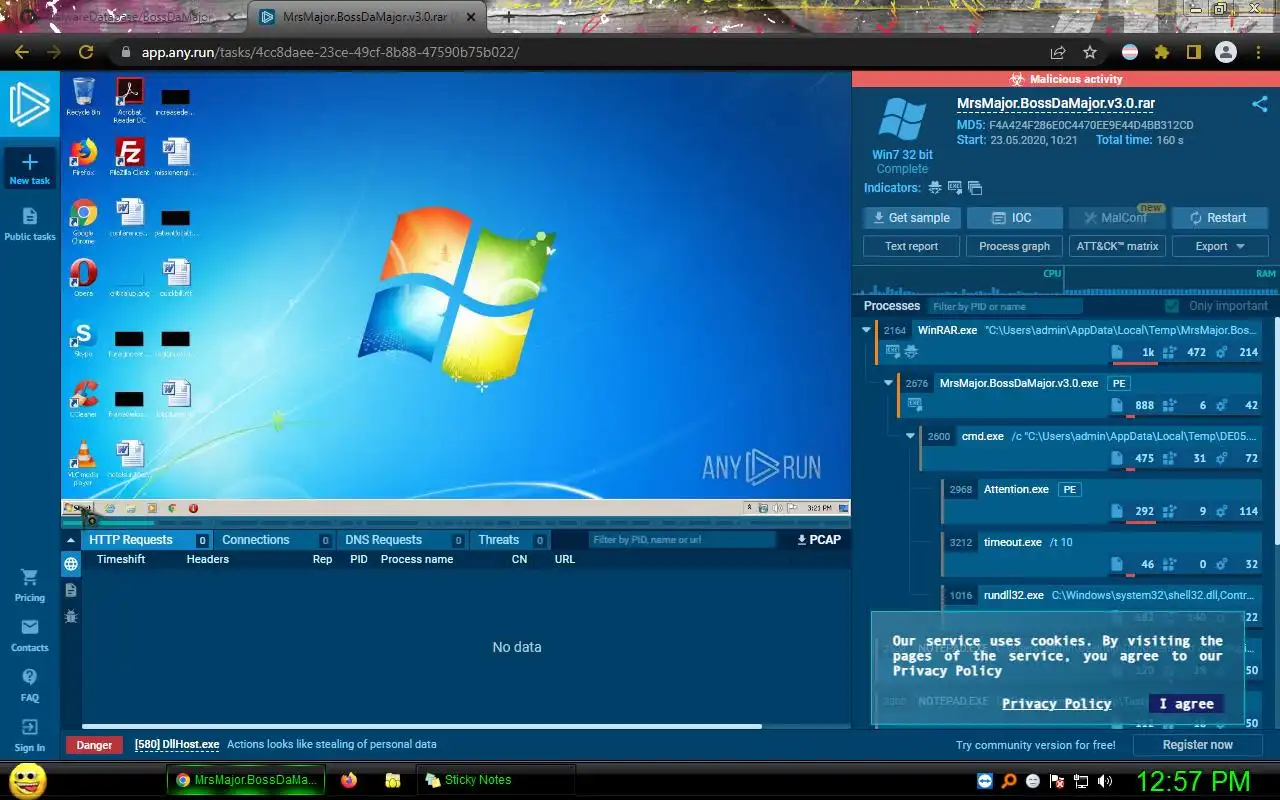The image size is (1280, 800).
Task: Select the Attention.exe process row
Action: [x=1101, y=500]
